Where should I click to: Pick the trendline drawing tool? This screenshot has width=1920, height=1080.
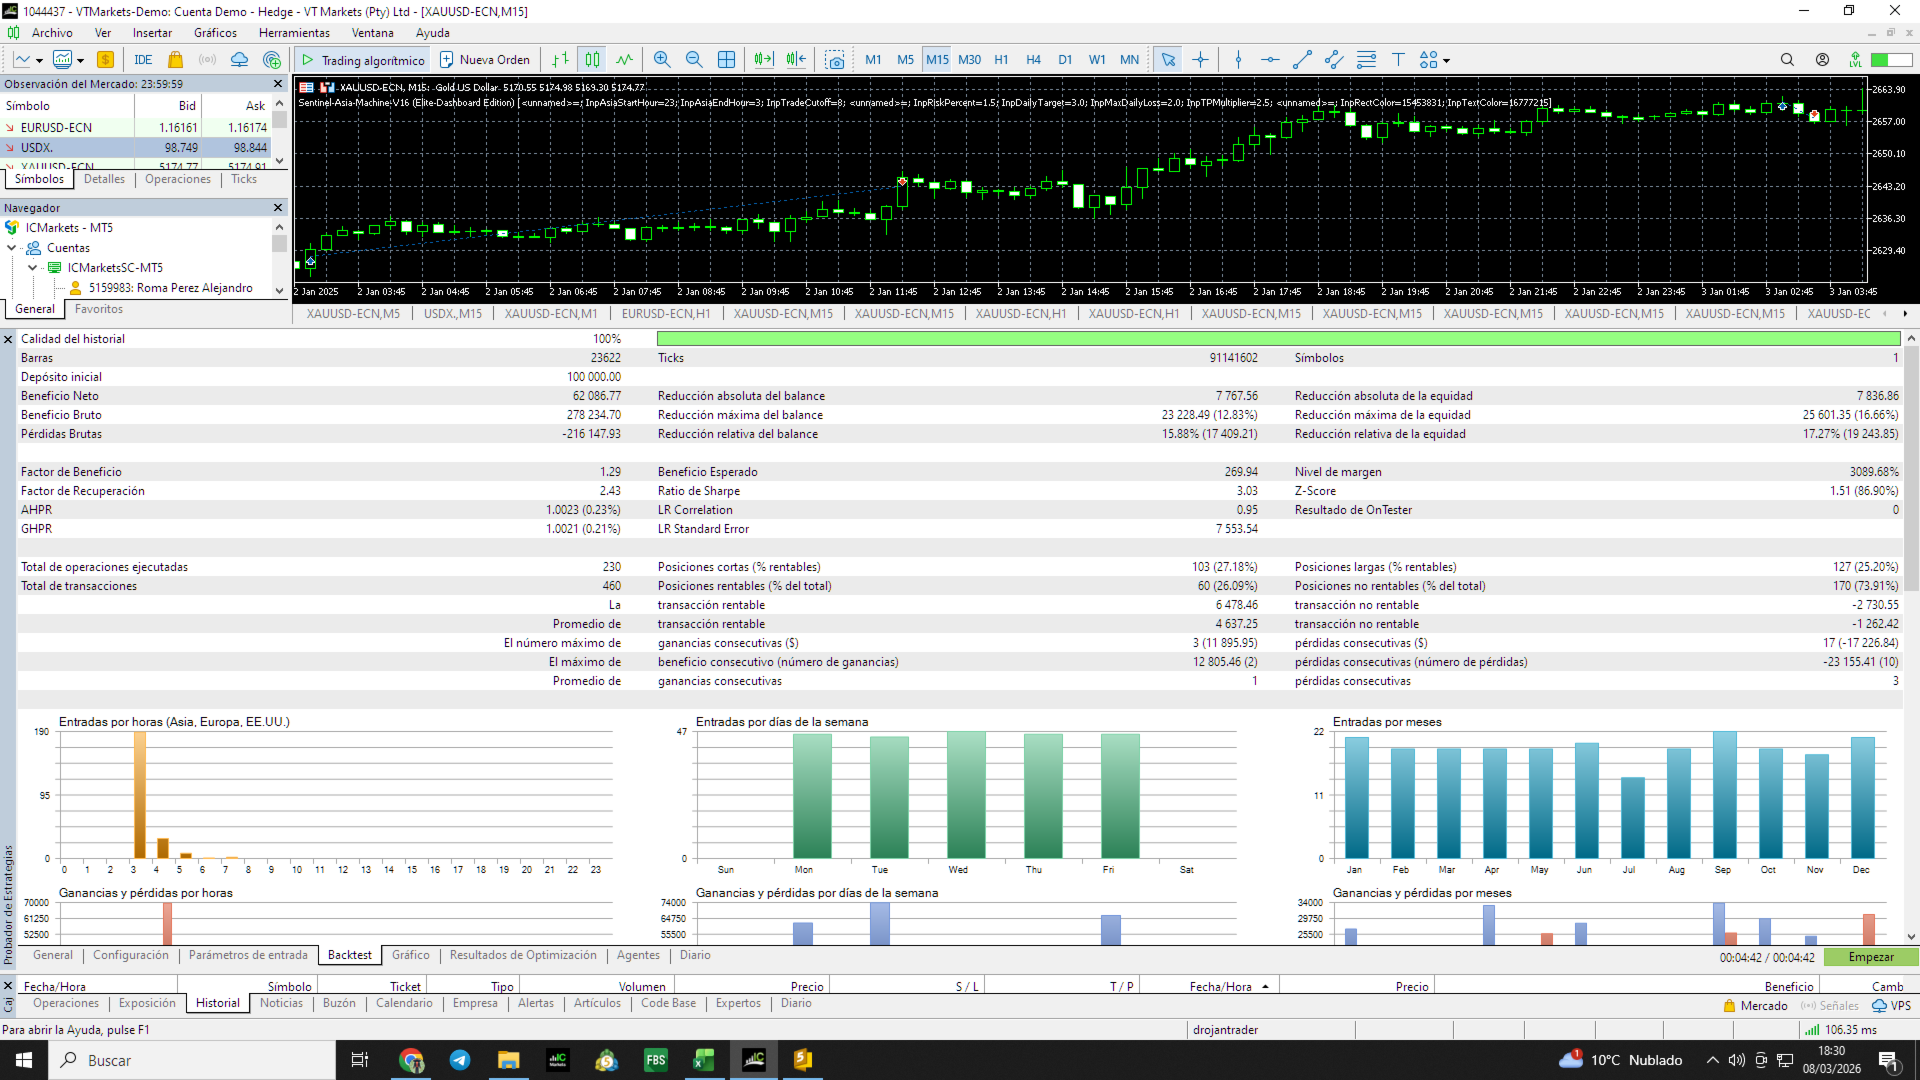1302,60
